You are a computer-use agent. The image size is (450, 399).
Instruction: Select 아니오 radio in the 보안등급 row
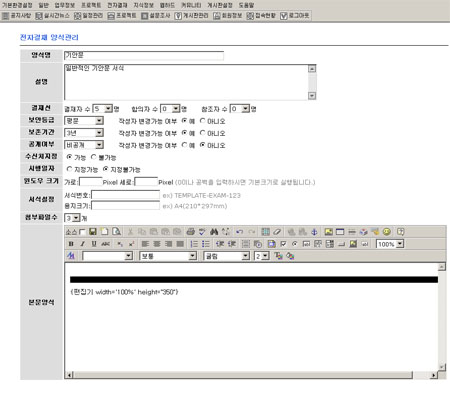tap(202, 121)
